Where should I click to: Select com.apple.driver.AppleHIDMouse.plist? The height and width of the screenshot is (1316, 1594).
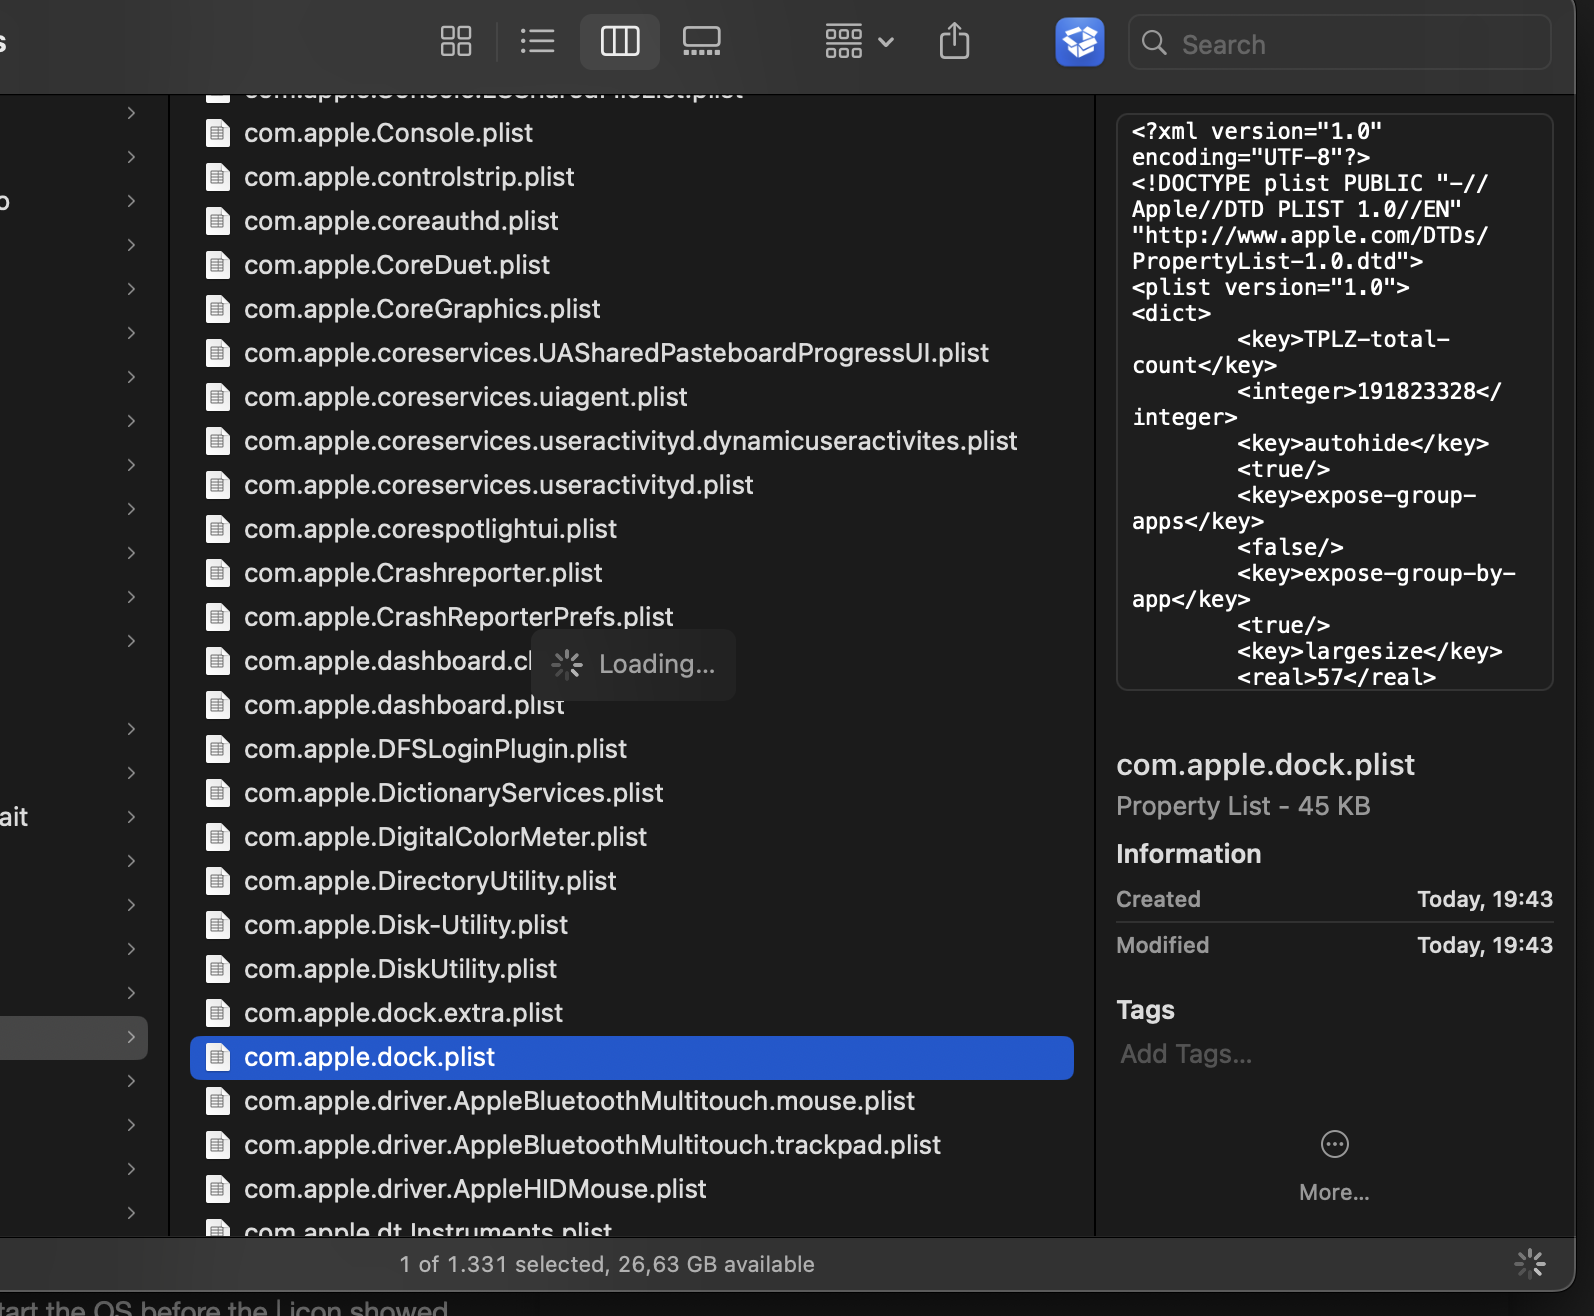475,1189
